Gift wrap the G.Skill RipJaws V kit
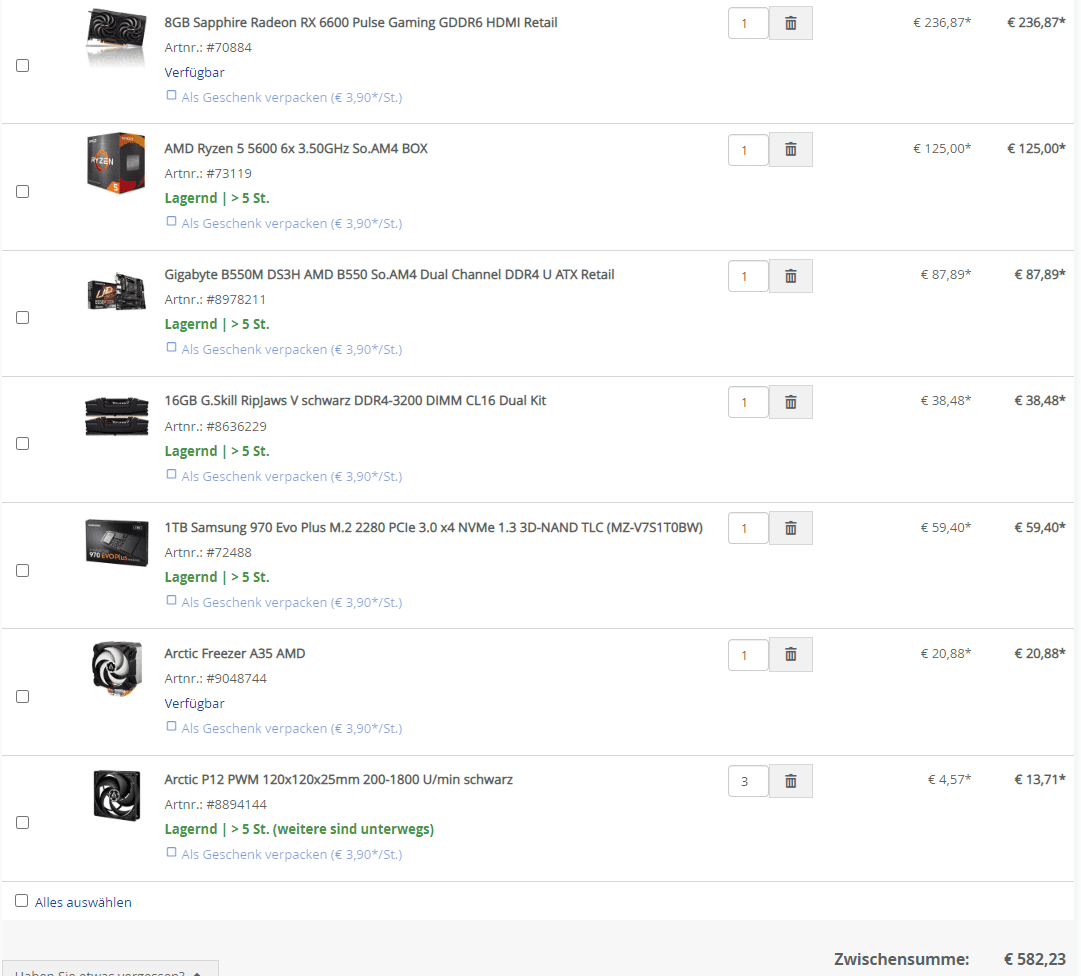 pyautogui.click(x=172, y=474)
